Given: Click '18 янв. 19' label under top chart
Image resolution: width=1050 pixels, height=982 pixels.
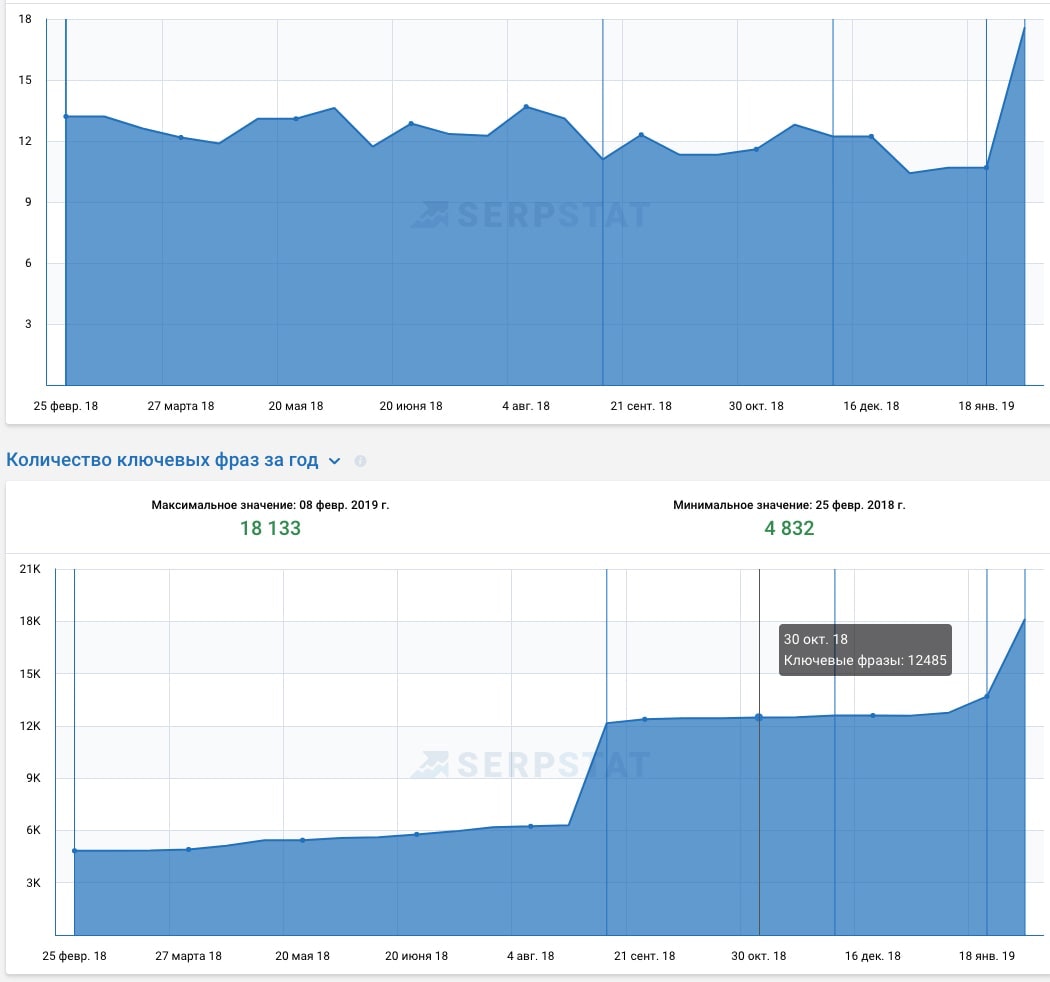Looking at the screenshot, I should click(985, 406).
